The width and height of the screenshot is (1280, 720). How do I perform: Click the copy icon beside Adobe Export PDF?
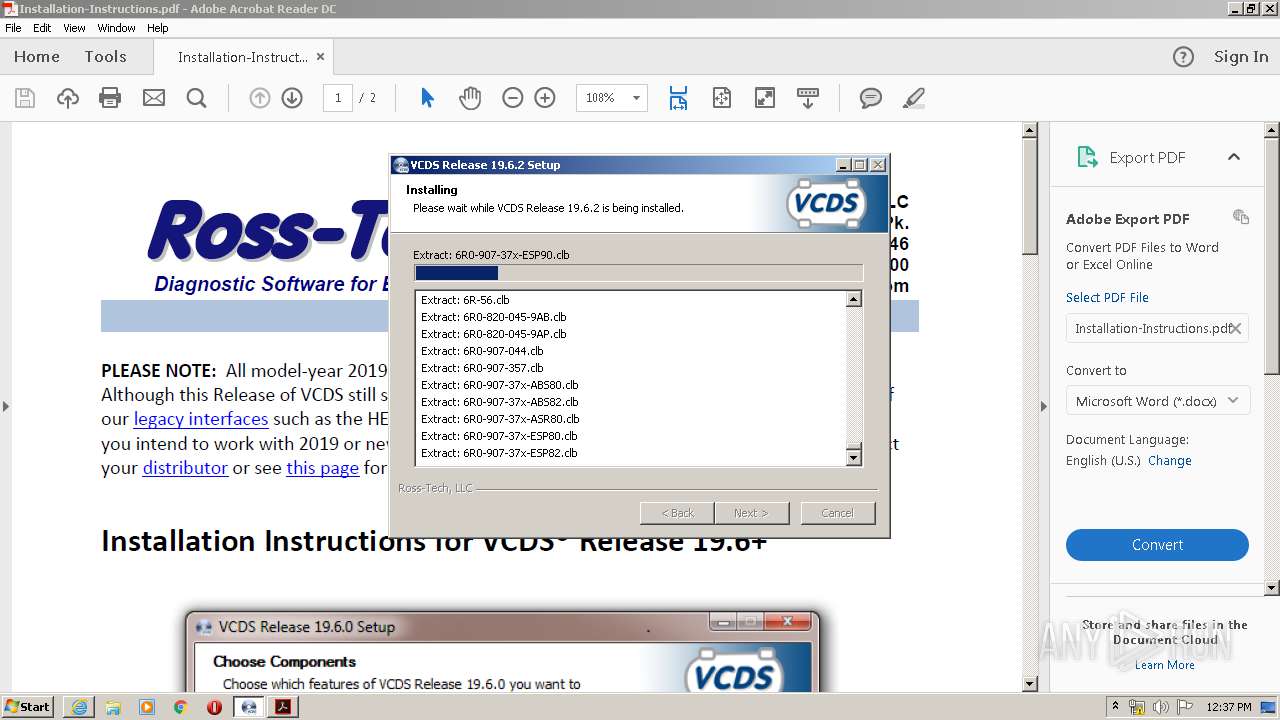(x=1241, y=217)
